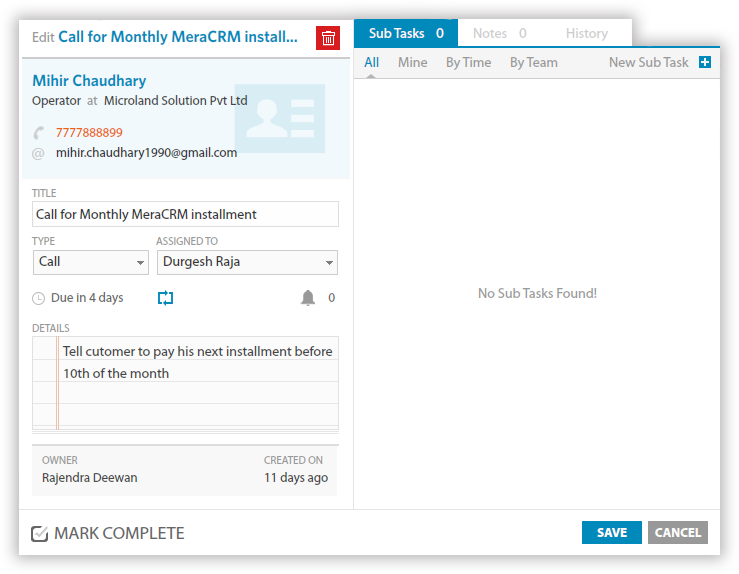This screenshot has width=739, height=574.
Task: Sort sub tasks By Team
Action: (x=533, y=62)
